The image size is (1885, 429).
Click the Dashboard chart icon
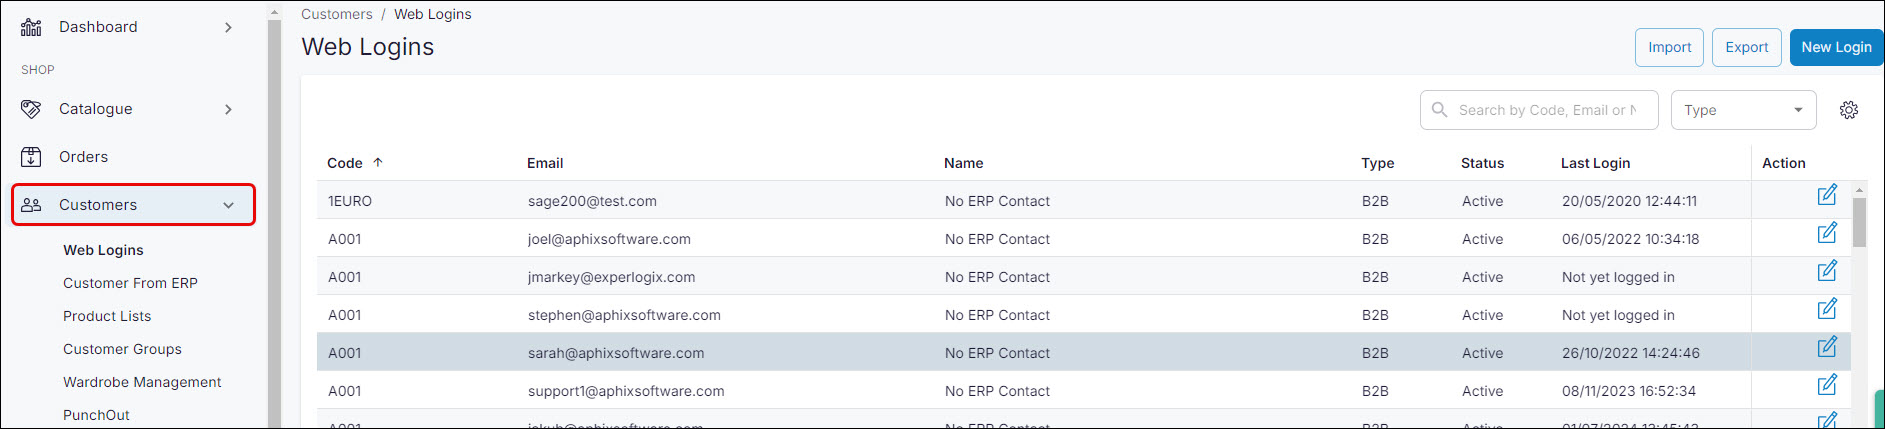31,27
